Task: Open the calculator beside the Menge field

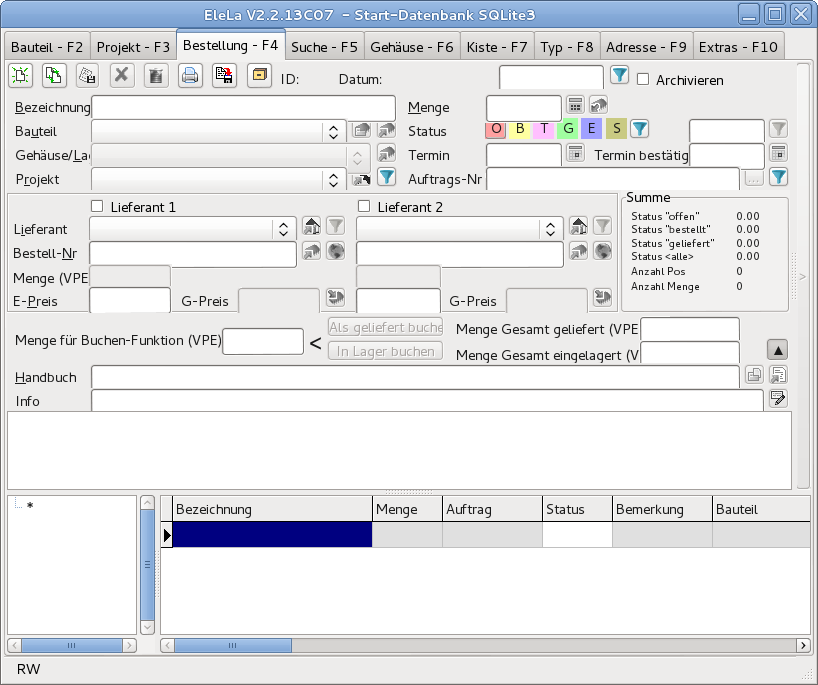Action: (575, 105)
